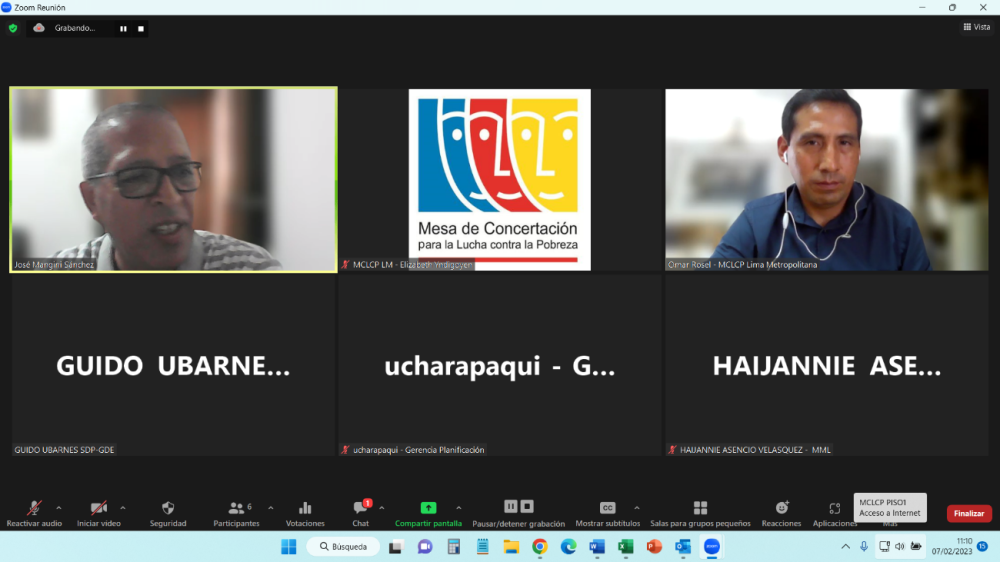Stop recording in top Grabando bar
This screenshot has width=1000, height=562.
click(141, 28)
